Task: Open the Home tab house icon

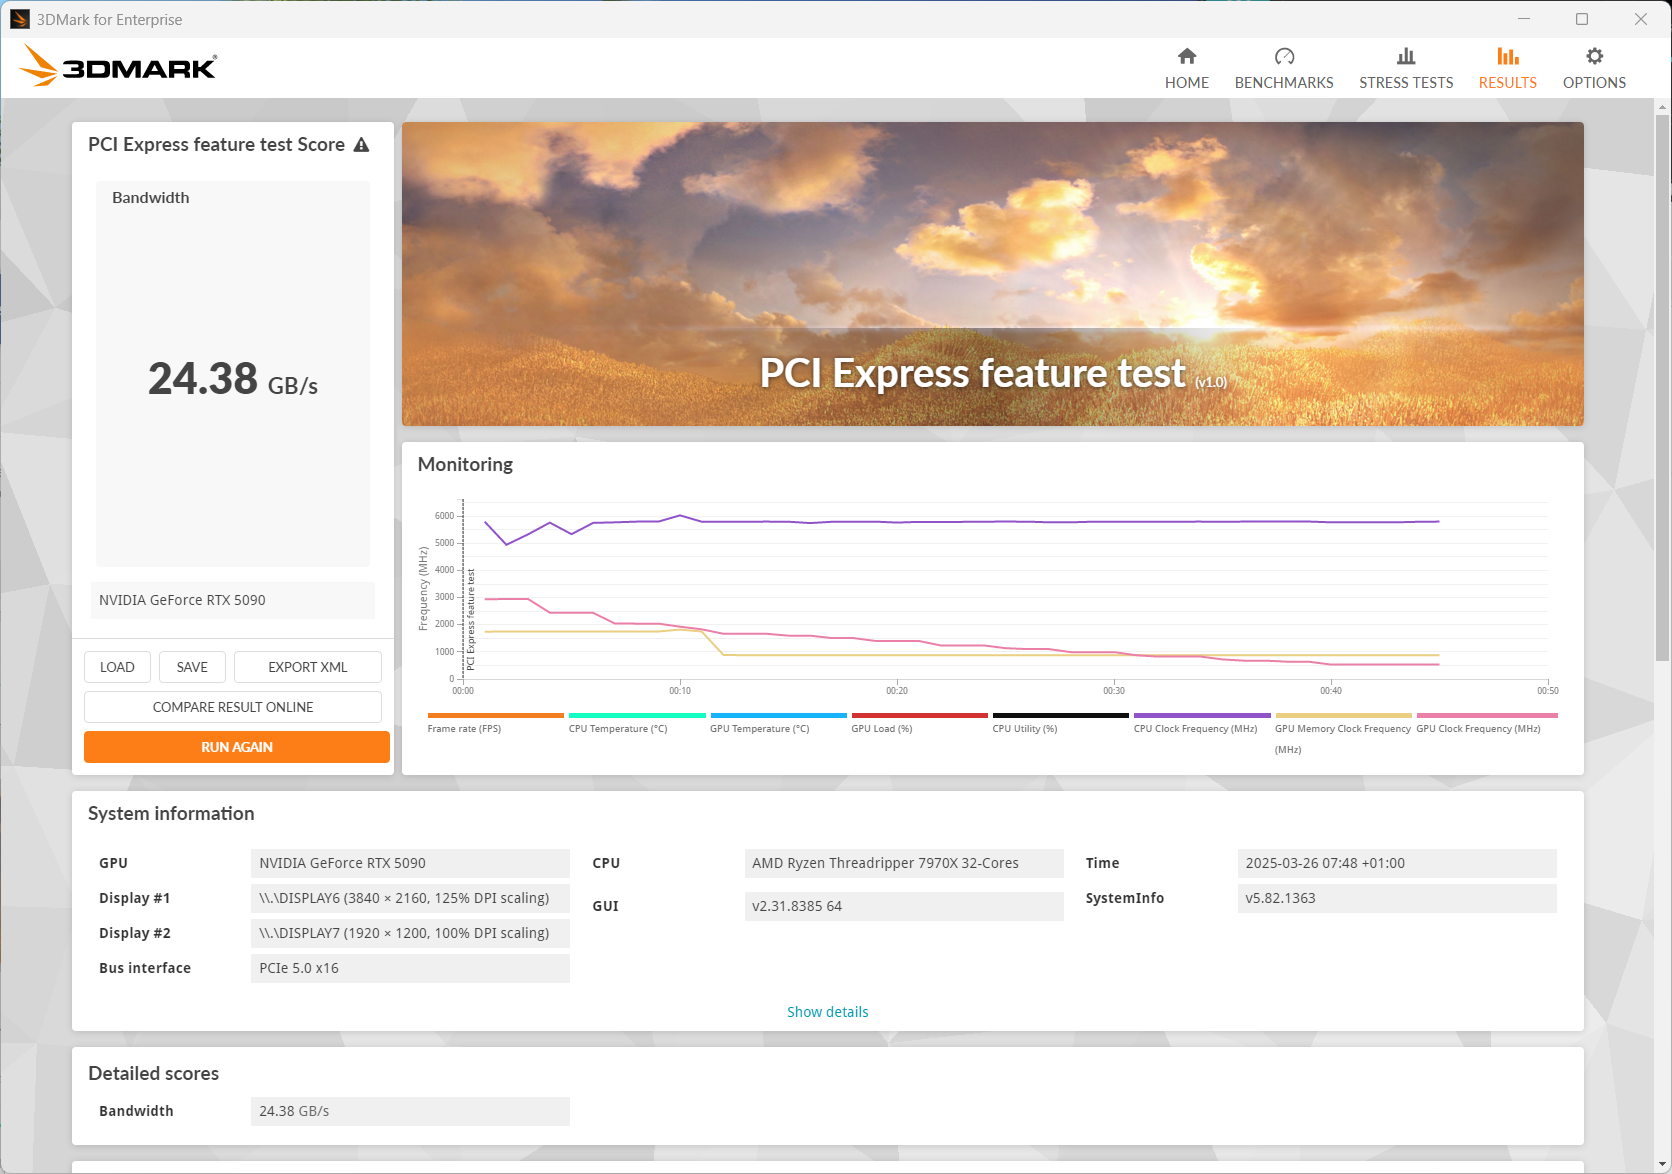Action: click(x=1187, y=56)
